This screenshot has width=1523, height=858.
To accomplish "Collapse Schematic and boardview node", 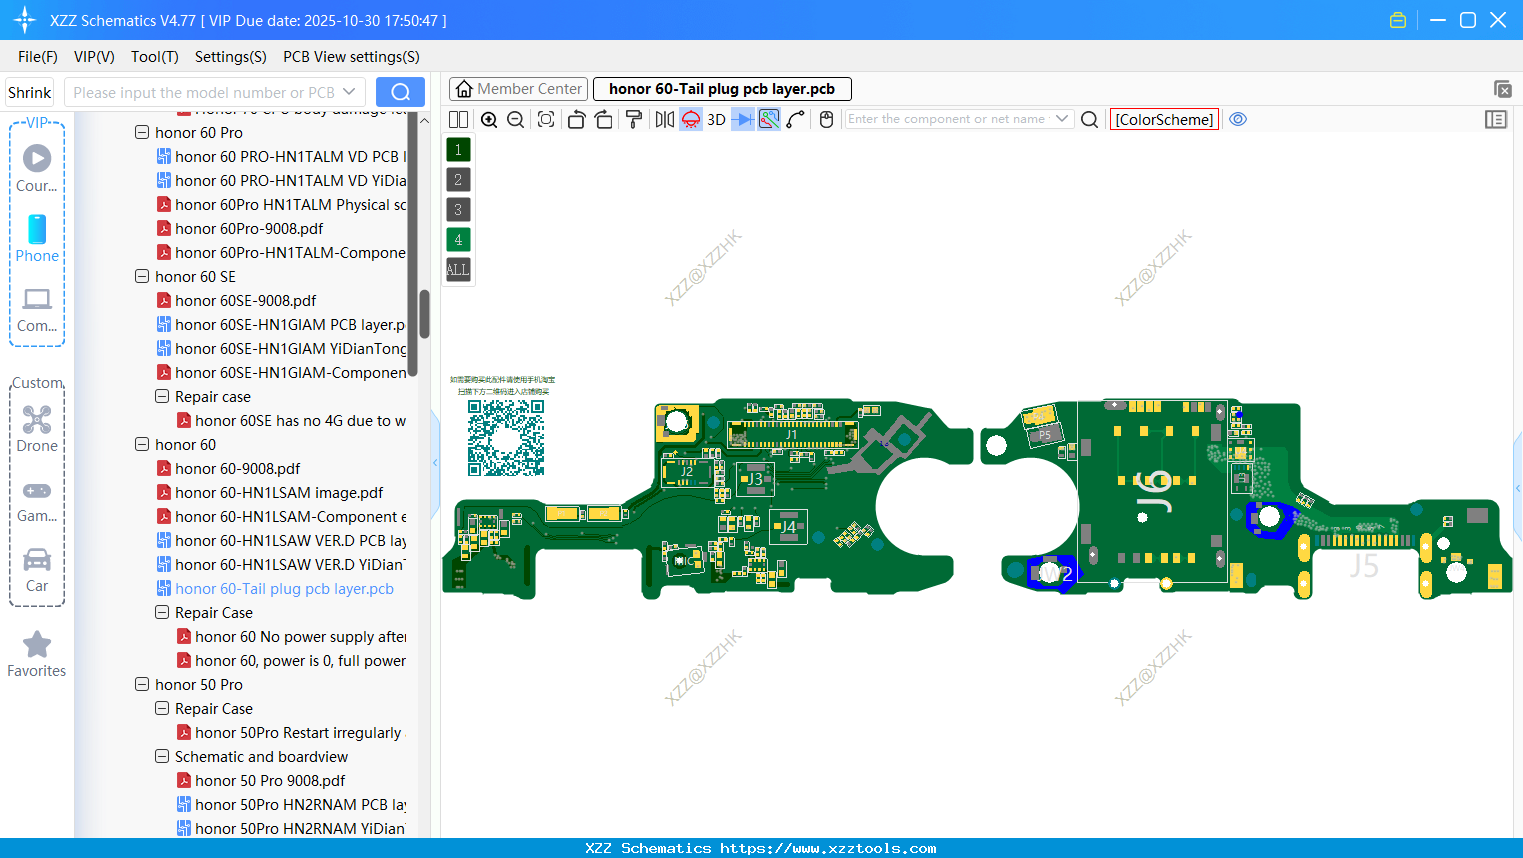I will tap(162, 756).
